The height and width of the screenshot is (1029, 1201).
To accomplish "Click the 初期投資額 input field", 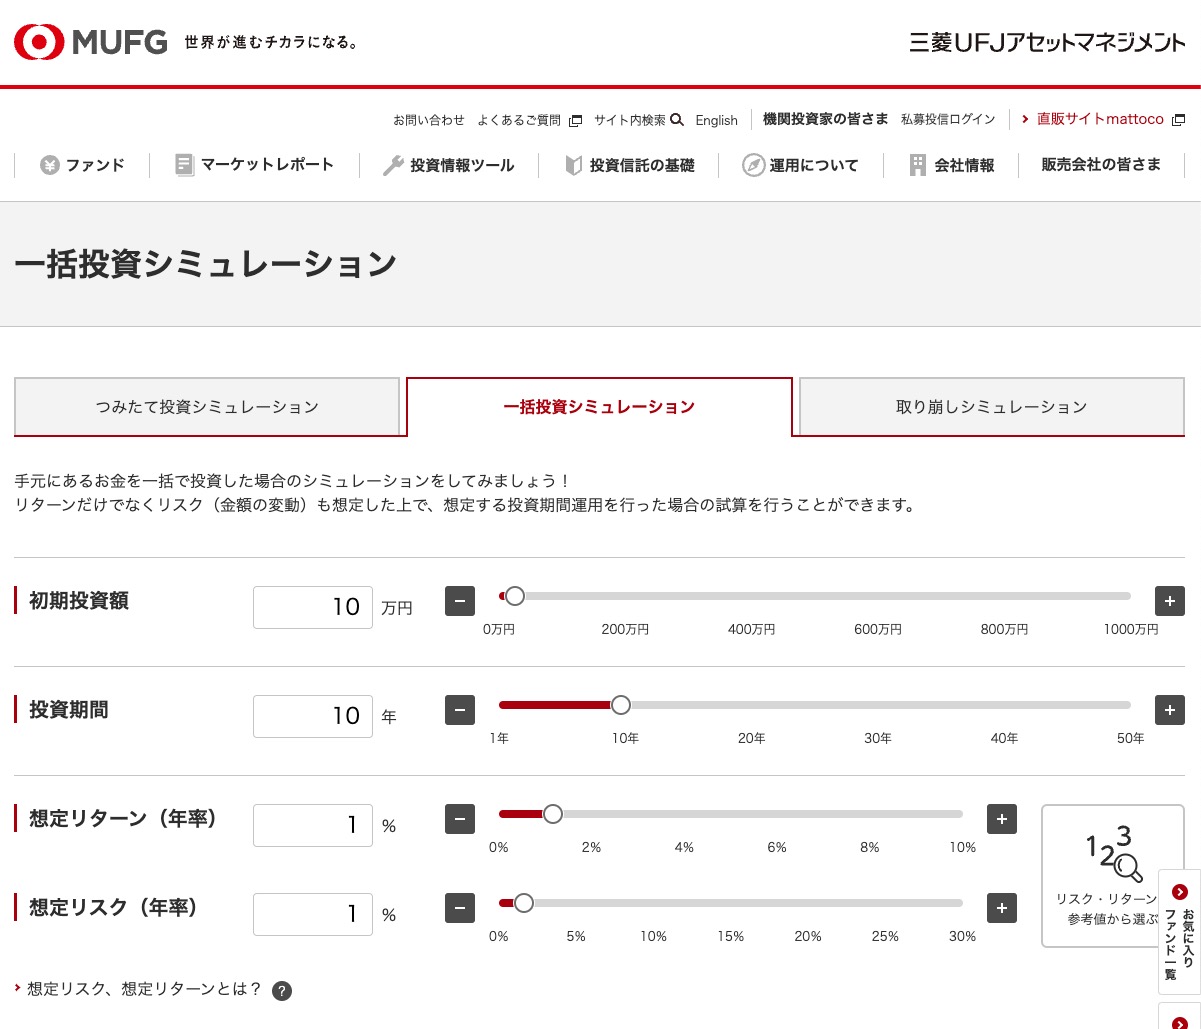I will pos(313,607).
